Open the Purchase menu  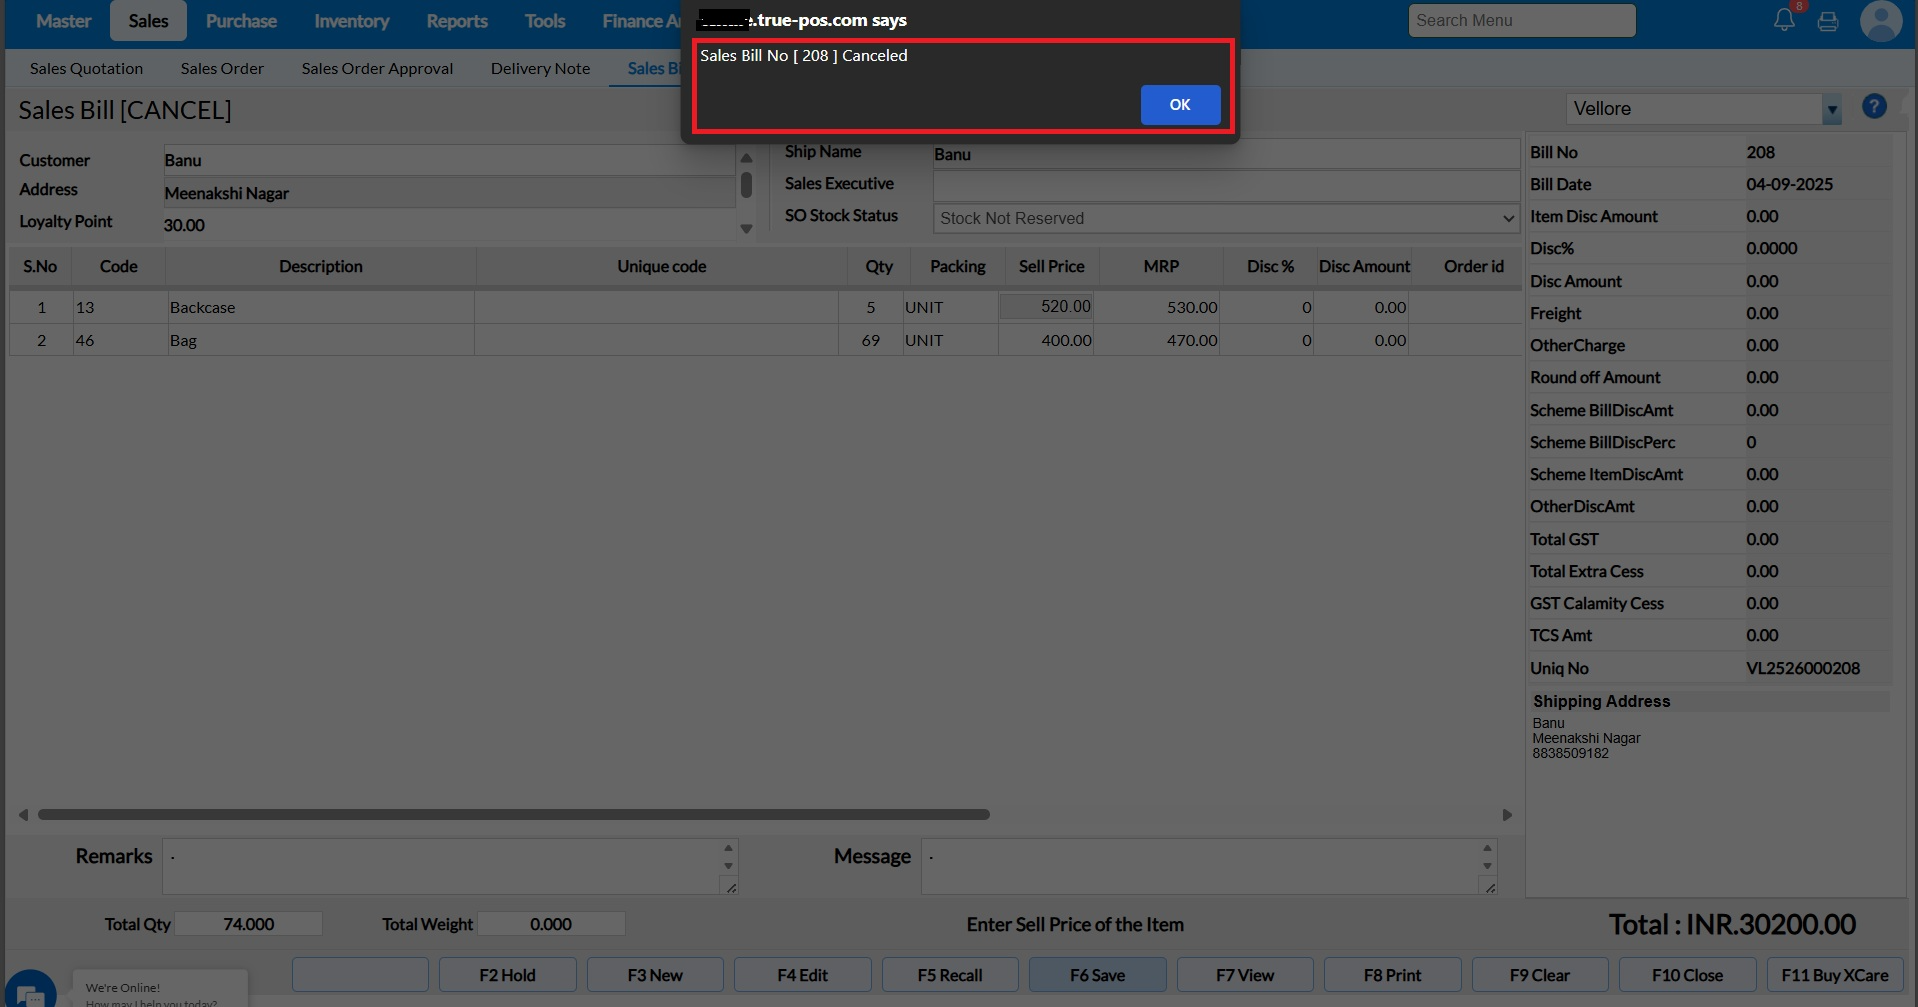click(x=241, y=21)
